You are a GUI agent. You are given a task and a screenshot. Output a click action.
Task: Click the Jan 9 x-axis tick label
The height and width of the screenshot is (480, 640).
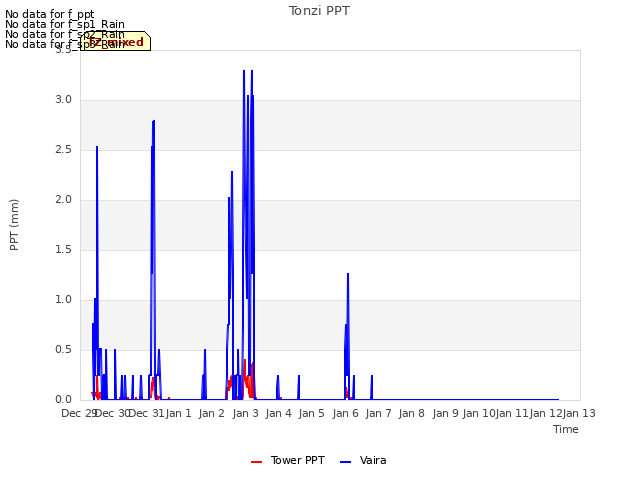pyautogui.click(x=445, y=413)
